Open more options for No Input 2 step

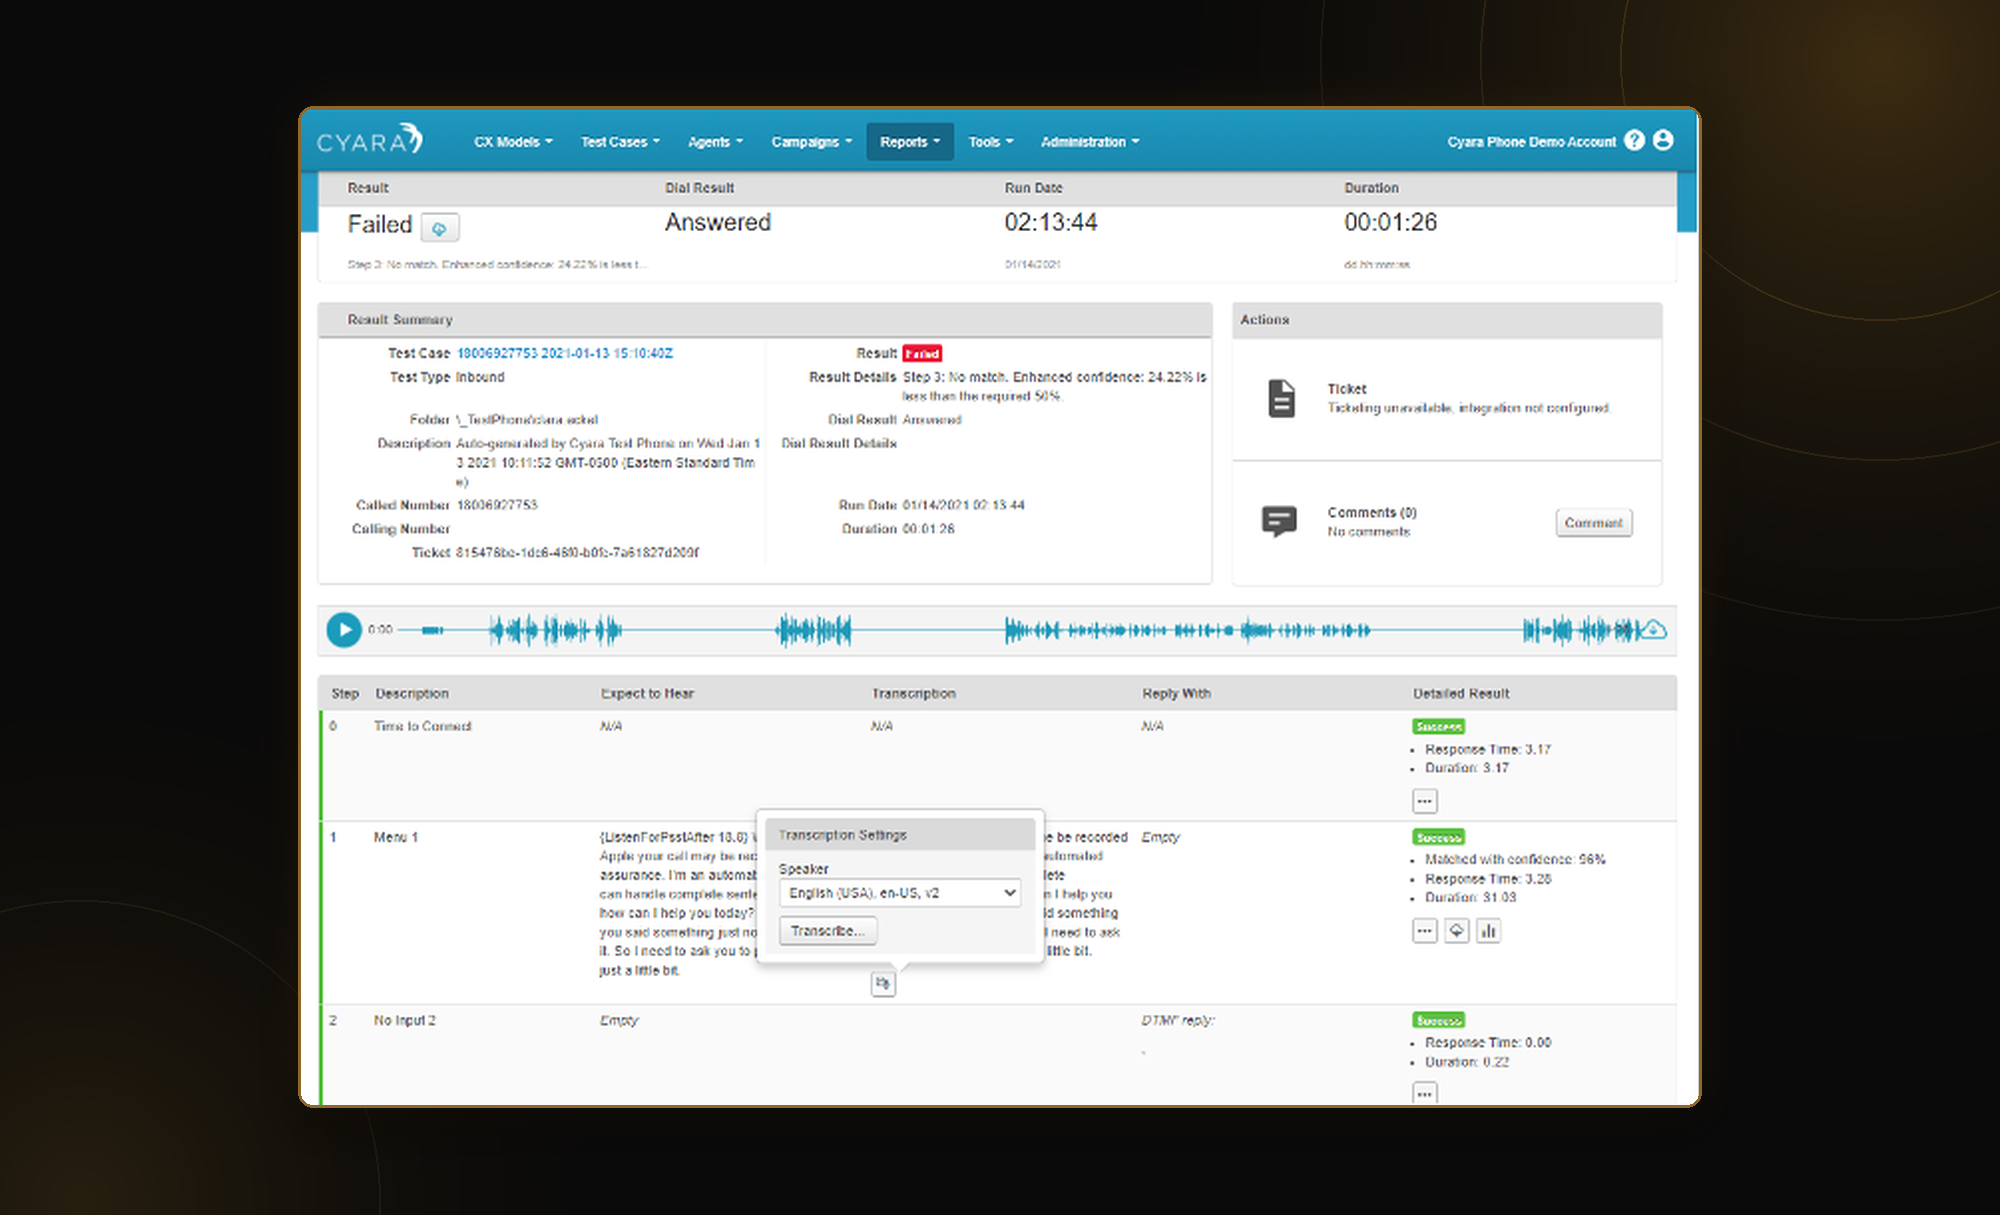[x=1424, y=1093]
